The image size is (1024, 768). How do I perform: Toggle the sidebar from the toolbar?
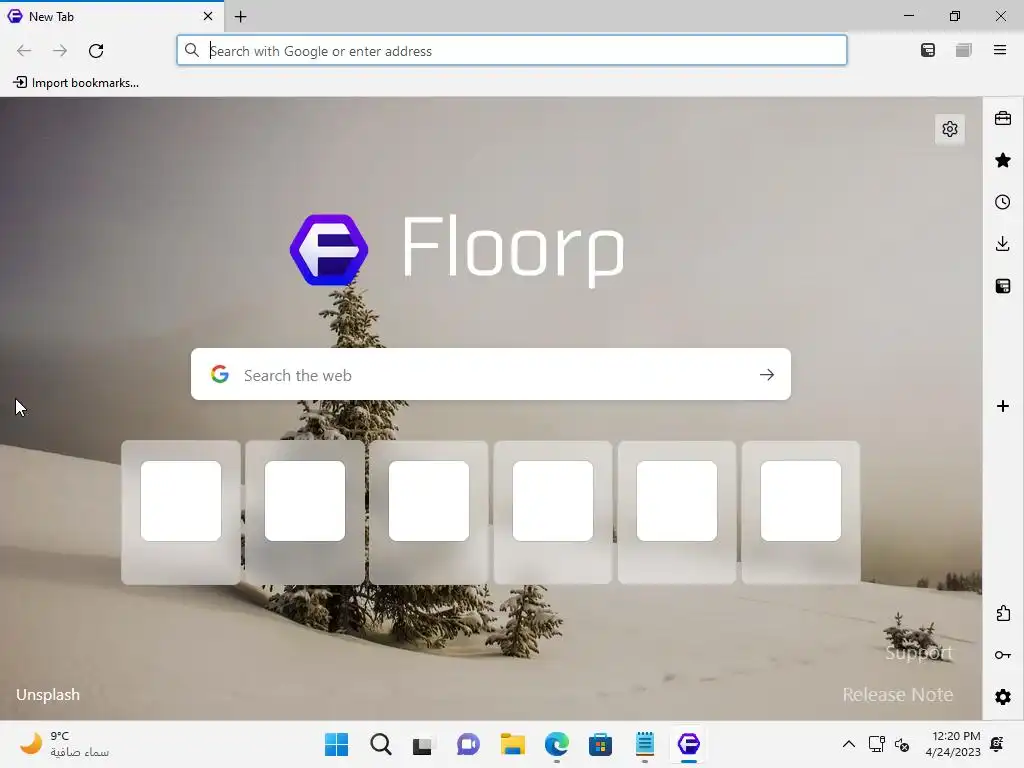[x=928, y=50]
